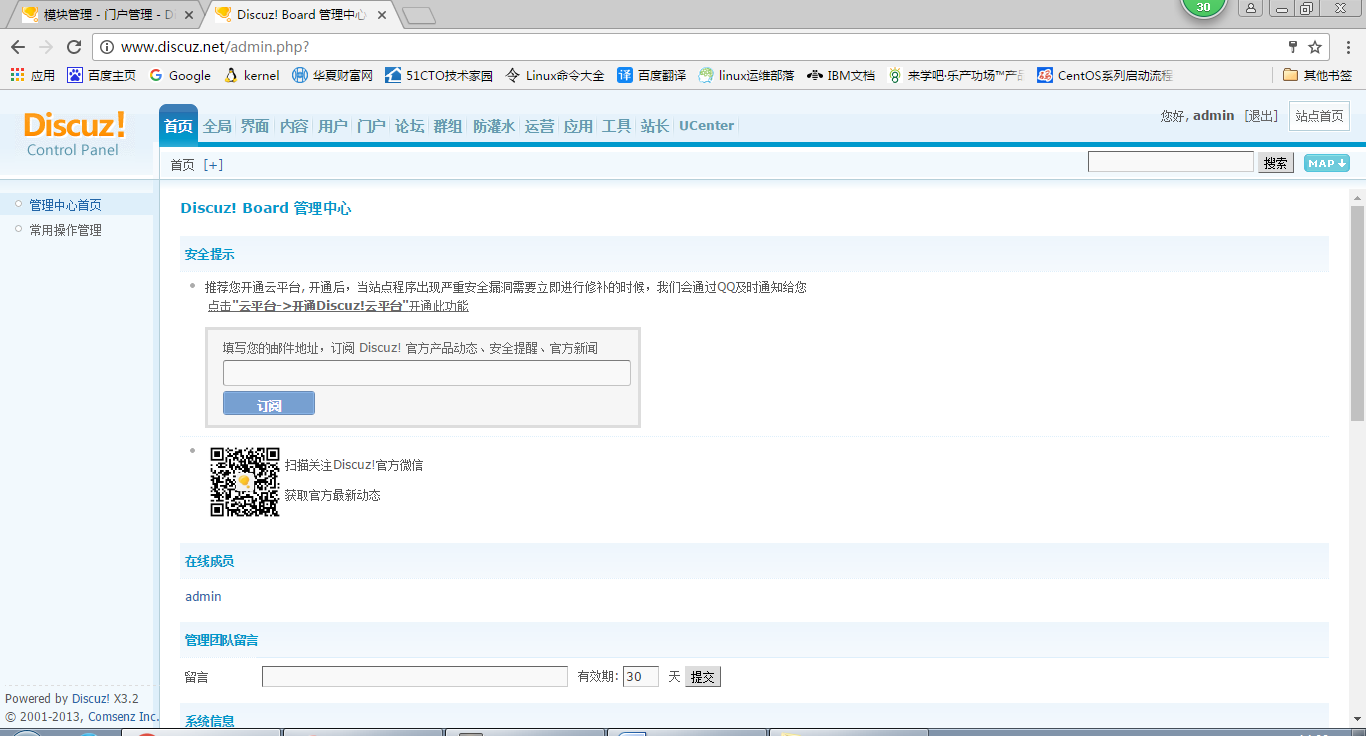The height and width of the screenshot is (736, 1366).
Task: Open the 应用 admin menu
Action: coord(578,126)
